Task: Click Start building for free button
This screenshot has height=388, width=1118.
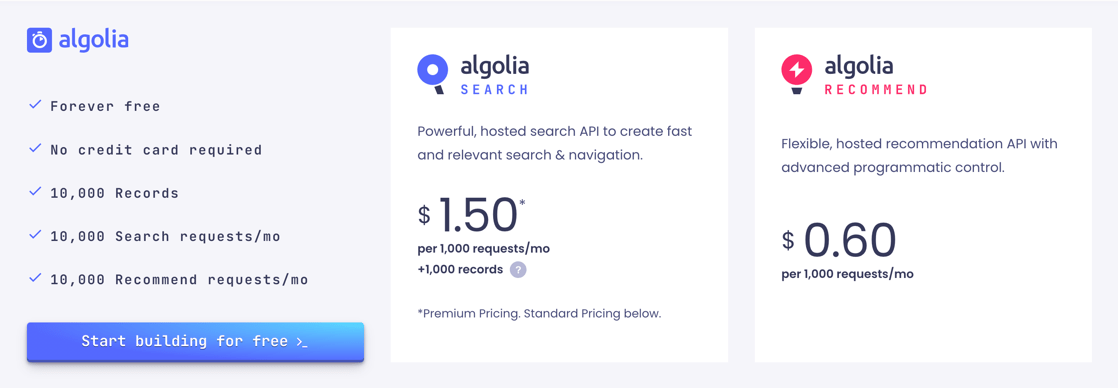Action: pyautogui.click(x=195, y=342)
